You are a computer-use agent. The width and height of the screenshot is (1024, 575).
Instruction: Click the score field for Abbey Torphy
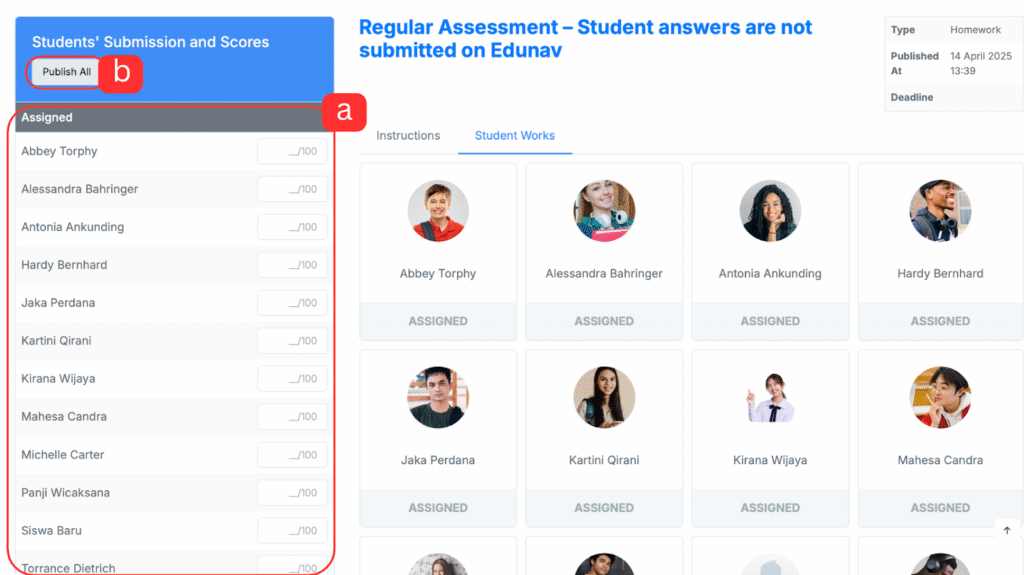pos(292,152)
